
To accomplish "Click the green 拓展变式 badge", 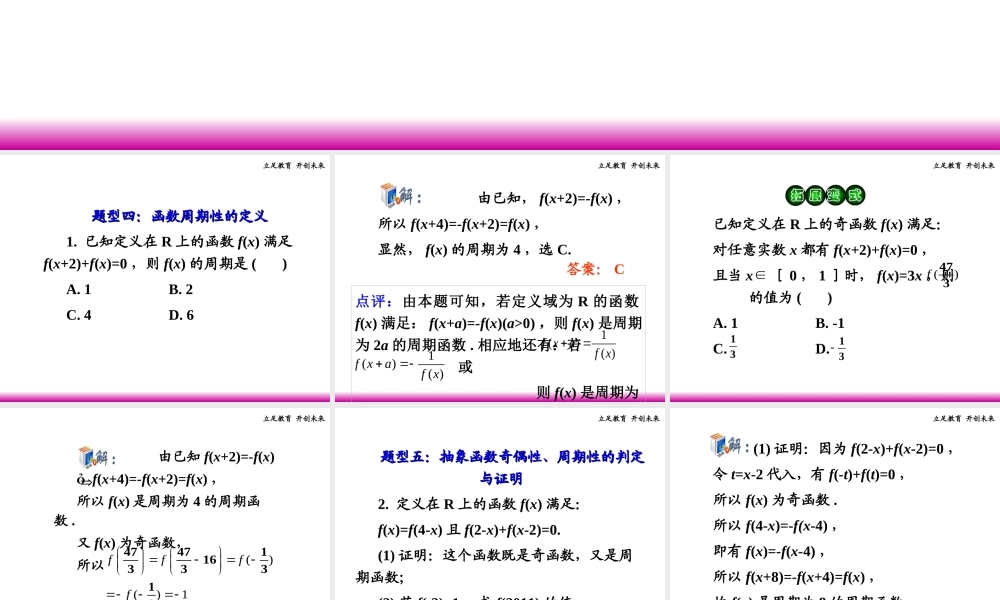I will tap(825, 195).
